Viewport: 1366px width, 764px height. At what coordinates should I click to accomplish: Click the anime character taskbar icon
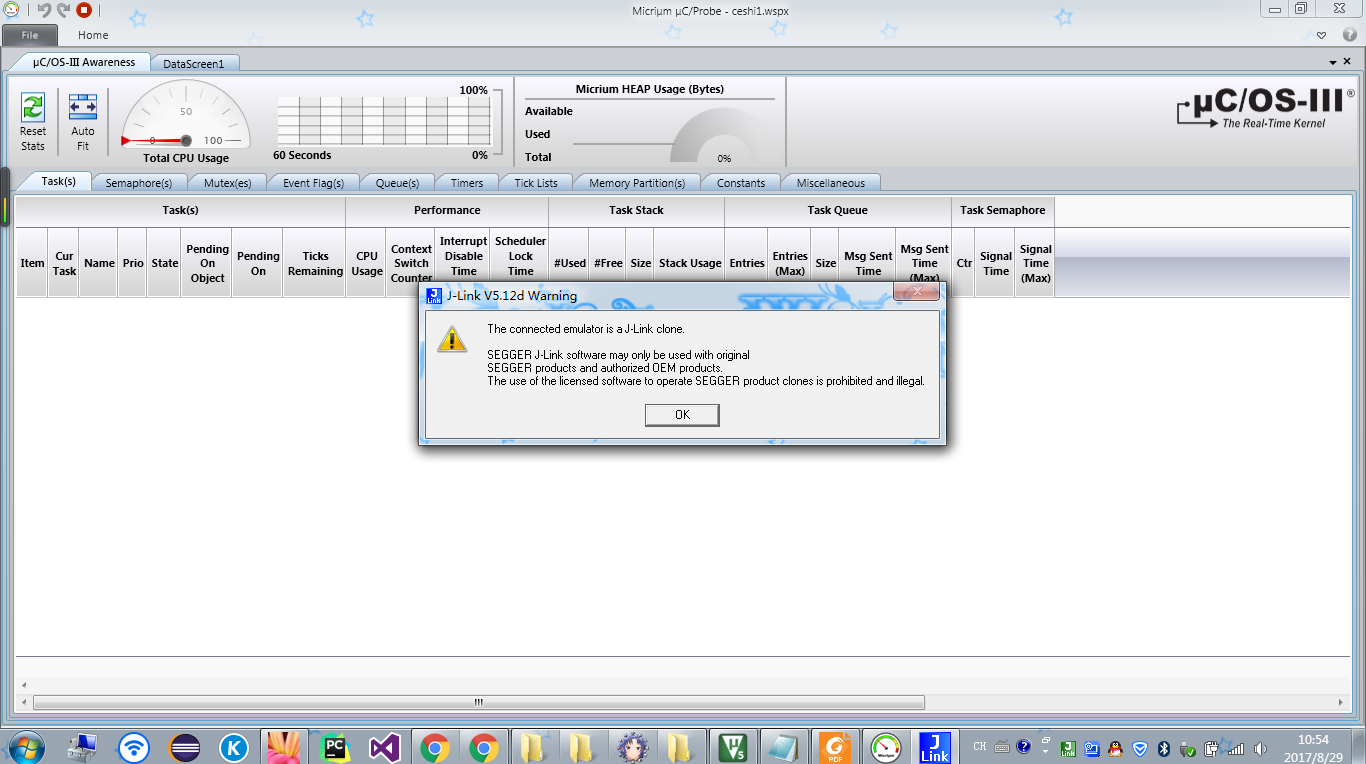coord(634,746)
